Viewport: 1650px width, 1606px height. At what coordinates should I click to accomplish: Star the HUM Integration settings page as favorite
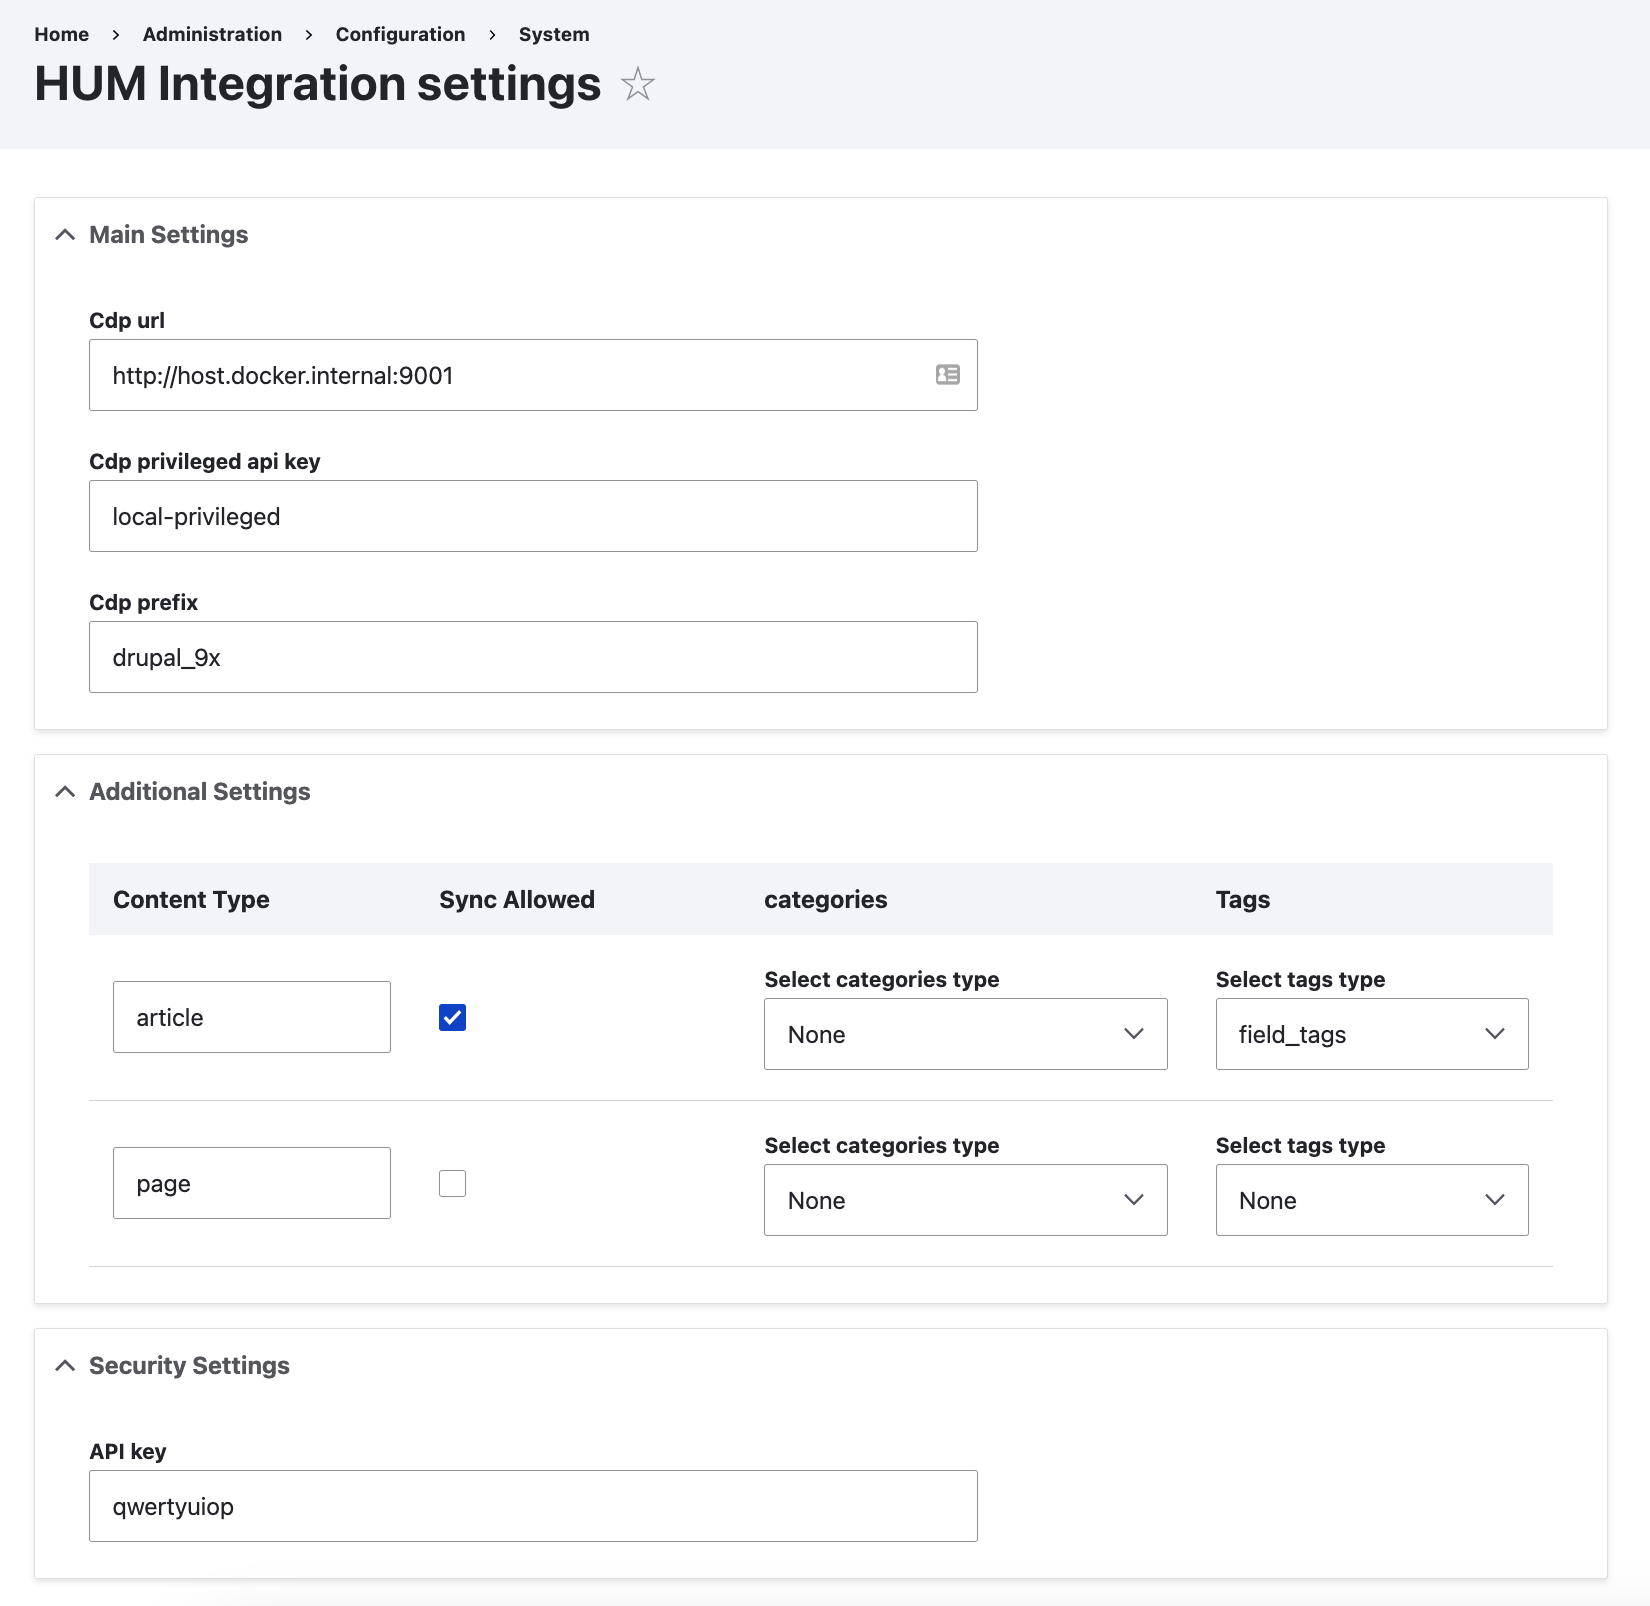[x=637, y=84]
